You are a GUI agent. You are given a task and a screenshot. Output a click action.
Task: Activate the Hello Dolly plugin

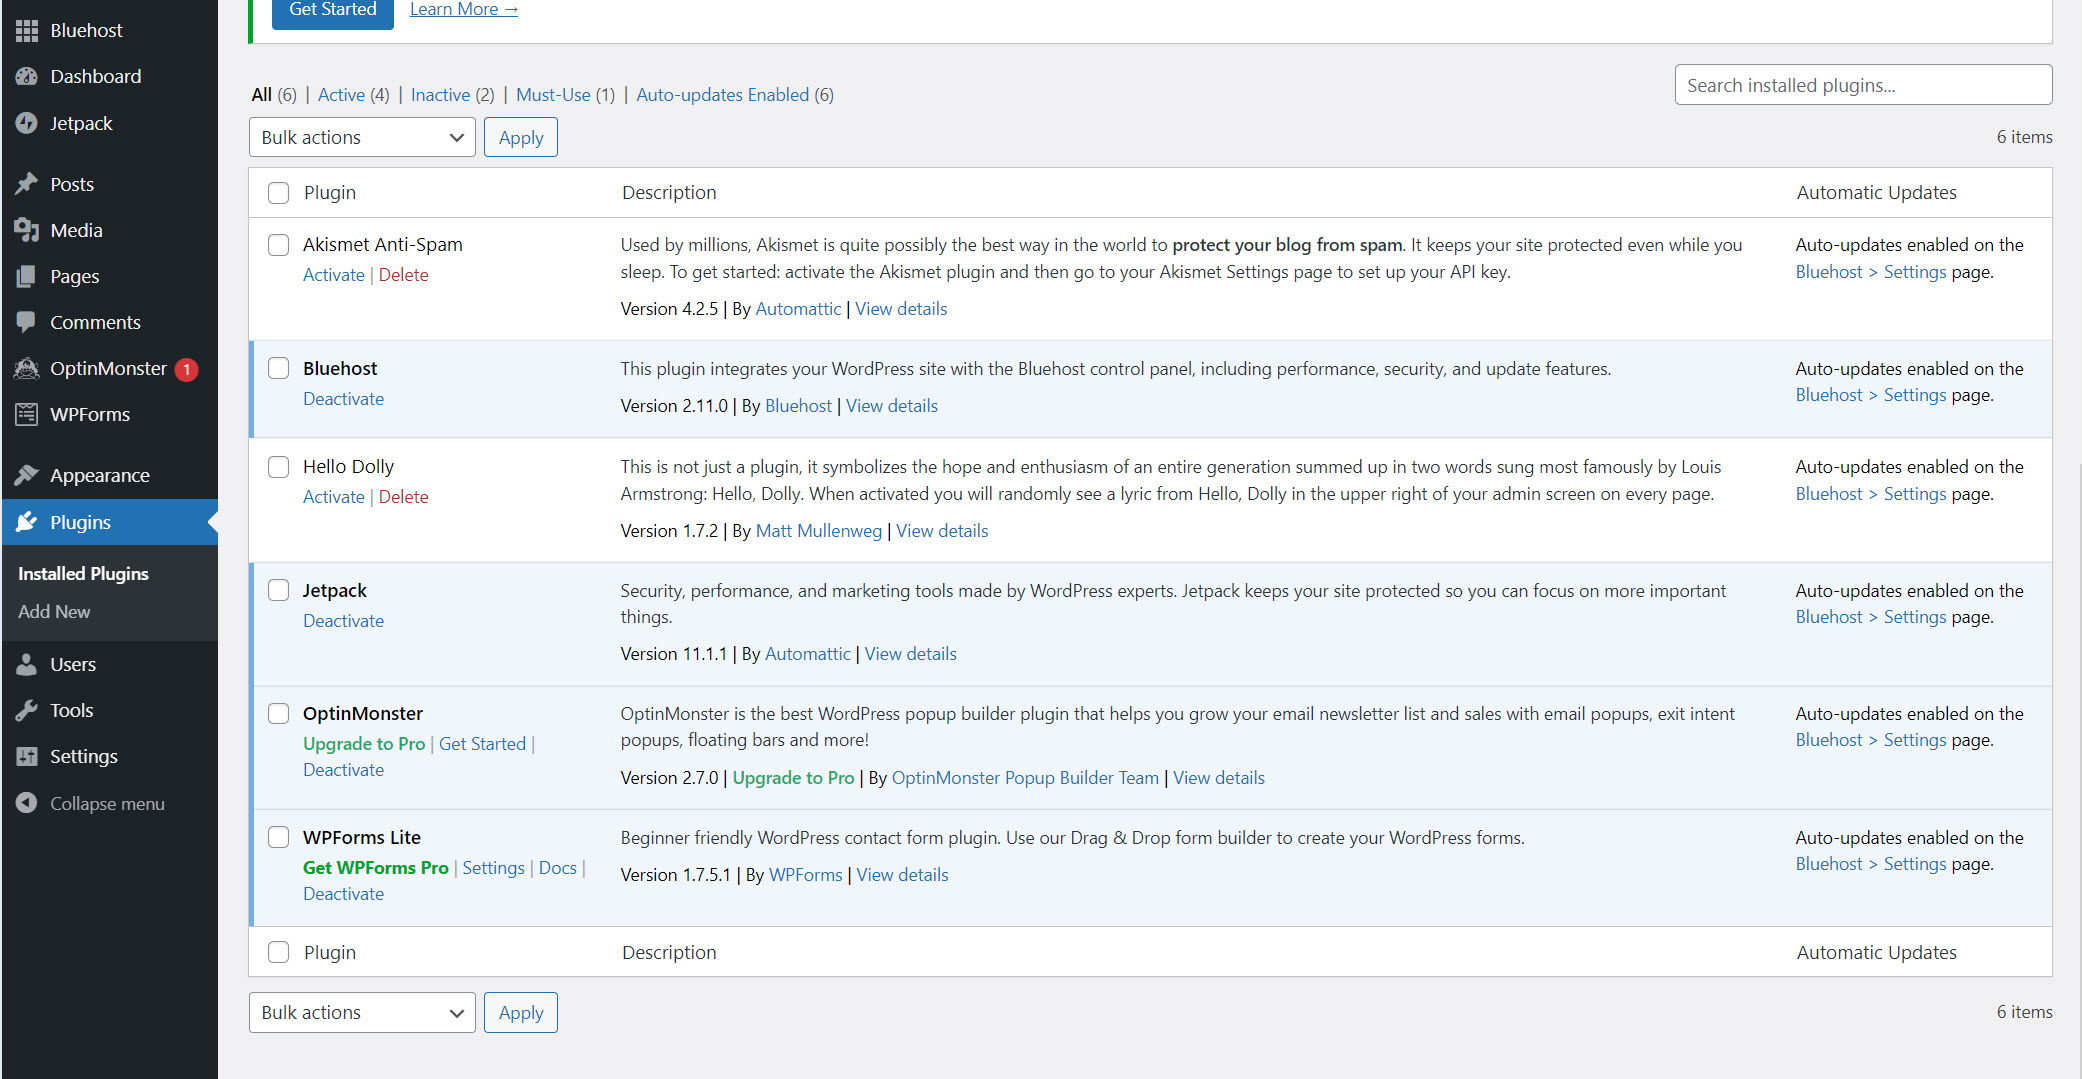pyautogui.click(x=333, y=497)
